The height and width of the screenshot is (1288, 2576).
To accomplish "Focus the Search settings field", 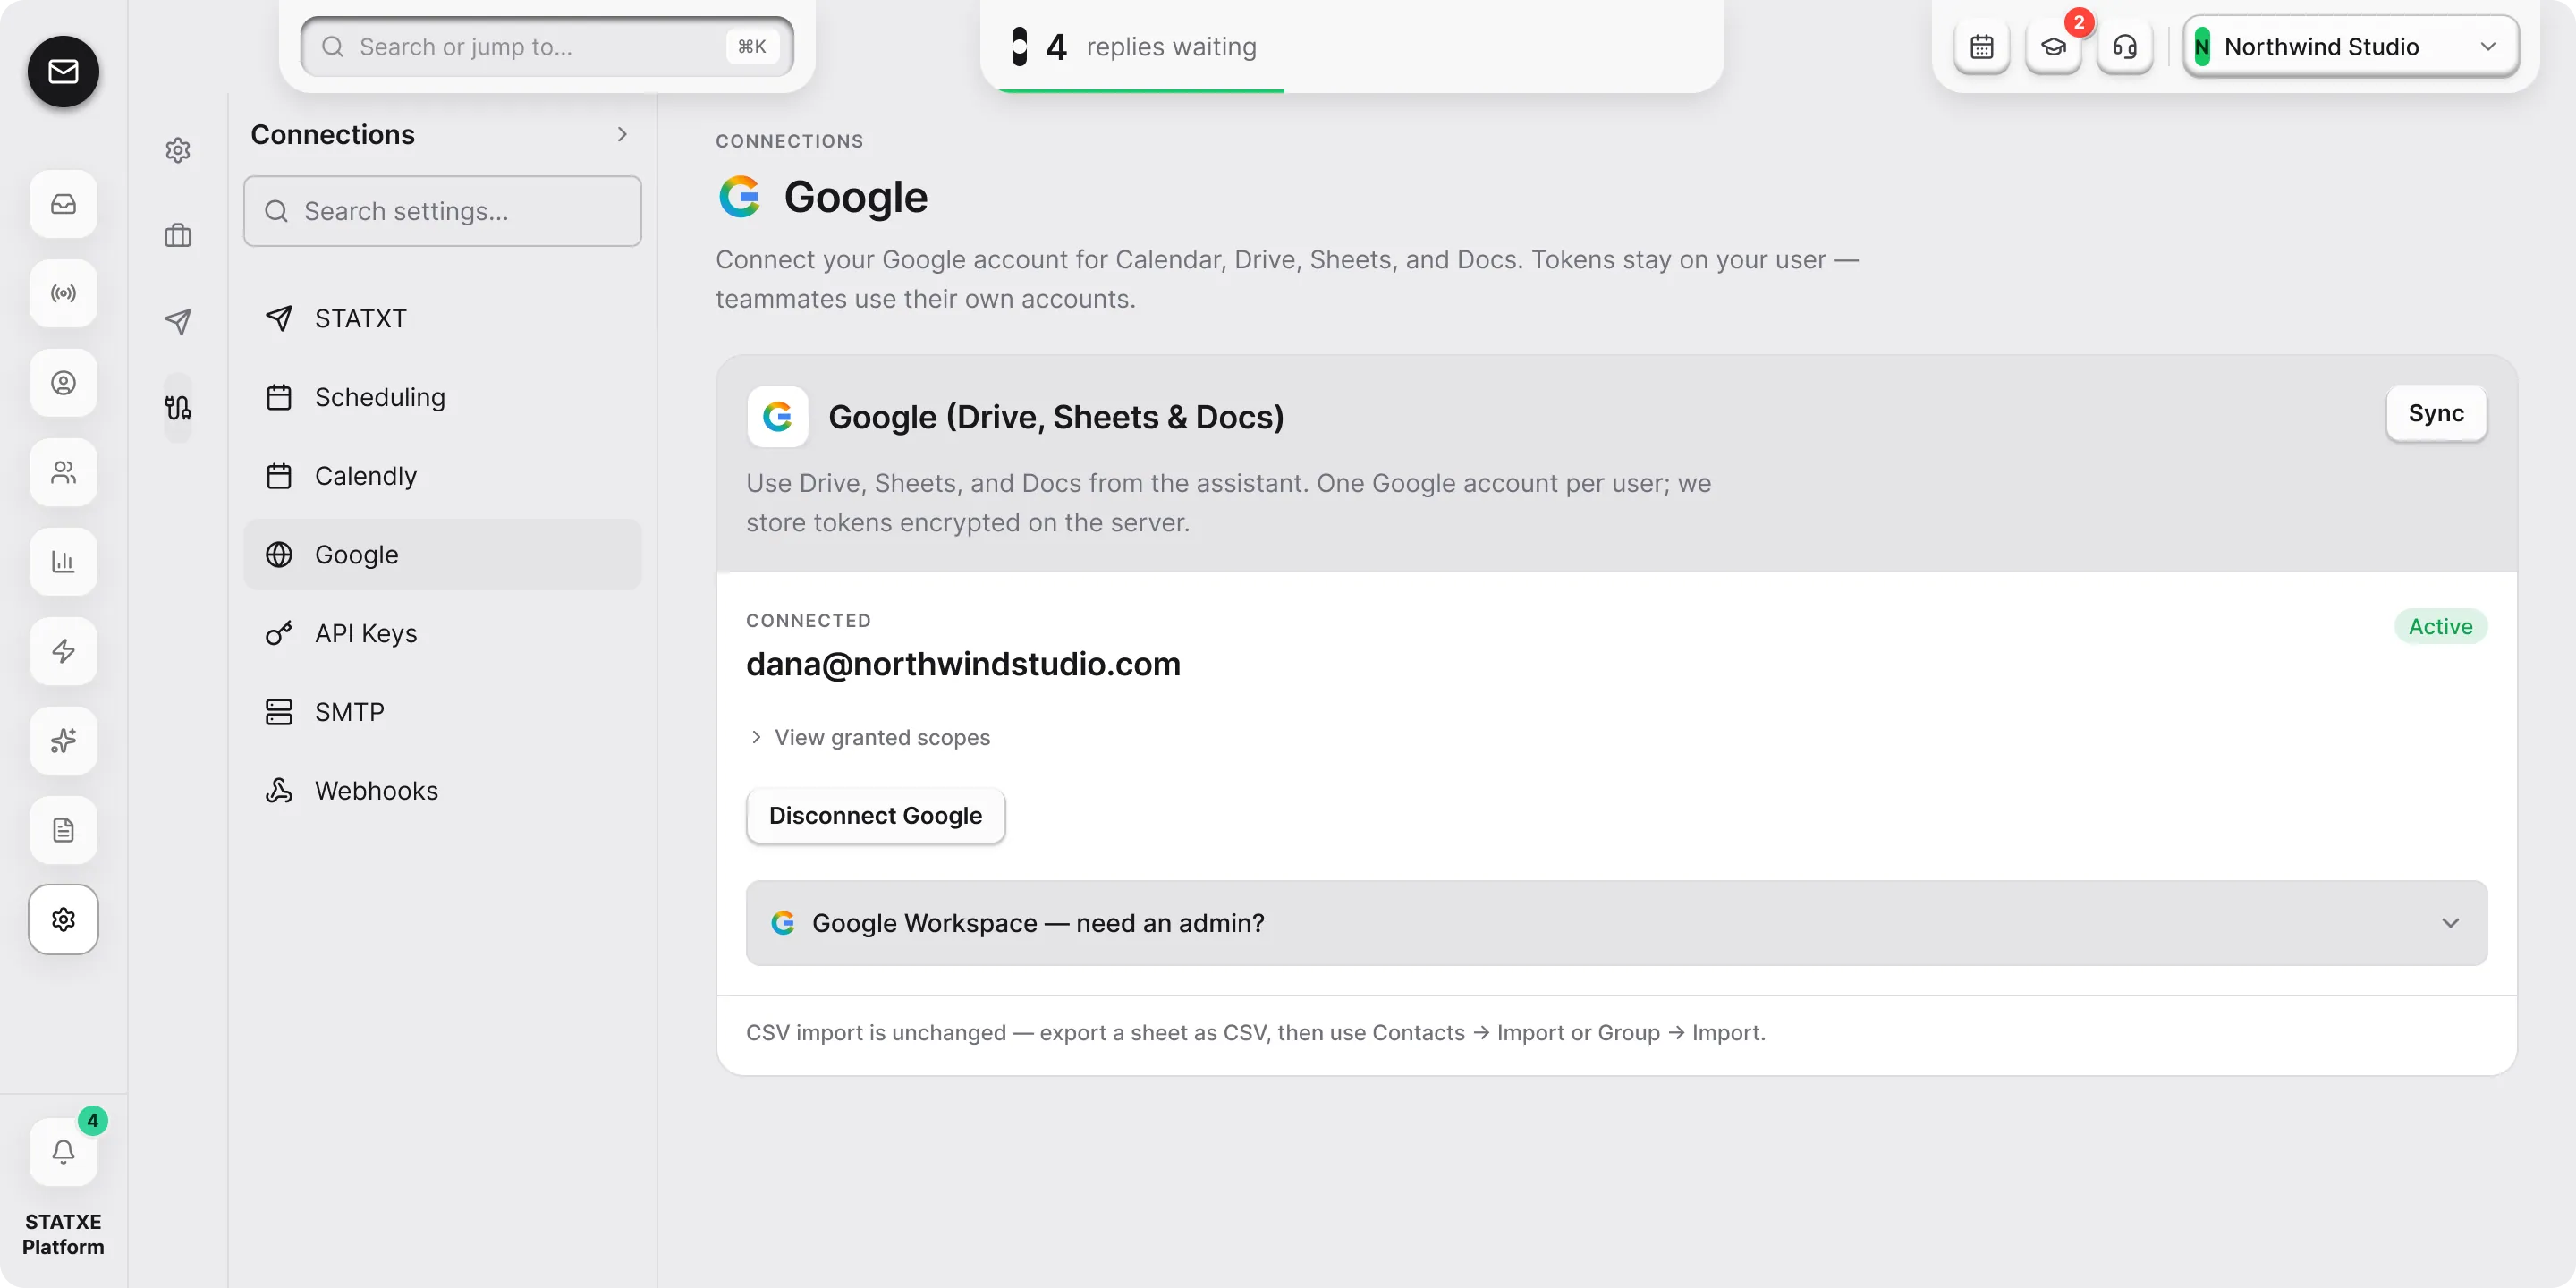I will click(x=442, y=211).
